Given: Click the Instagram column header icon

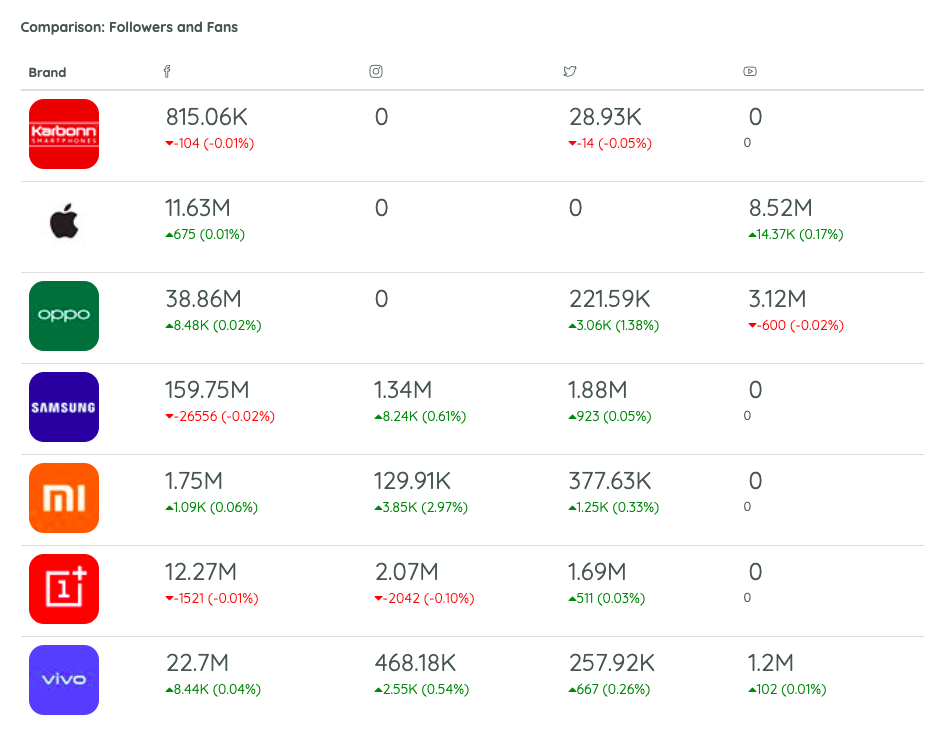Looking at the screenshot, I should coord(376,71).
